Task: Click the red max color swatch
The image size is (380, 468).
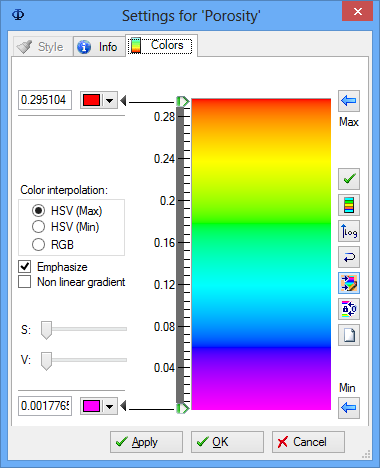Action: 92,100
